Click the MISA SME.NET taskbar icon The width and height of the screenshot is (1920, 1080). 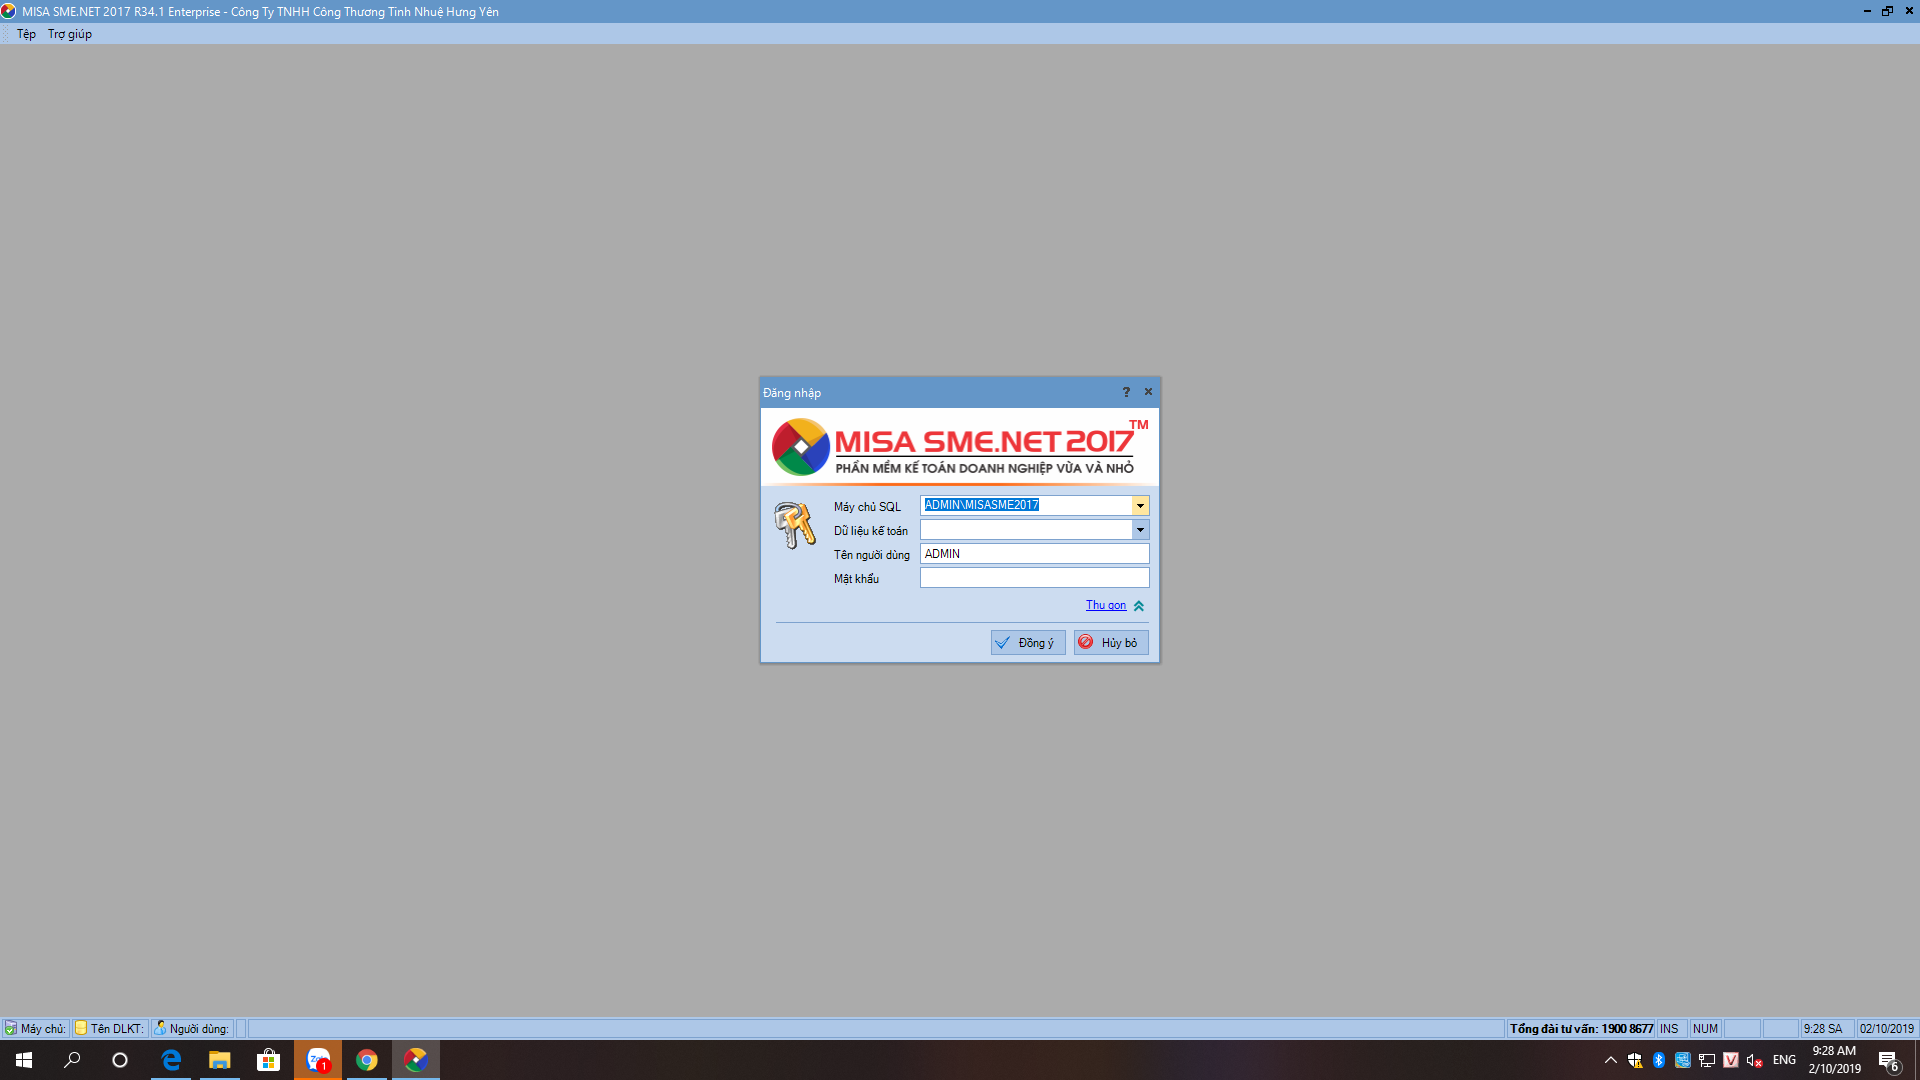coord(416,1060)
